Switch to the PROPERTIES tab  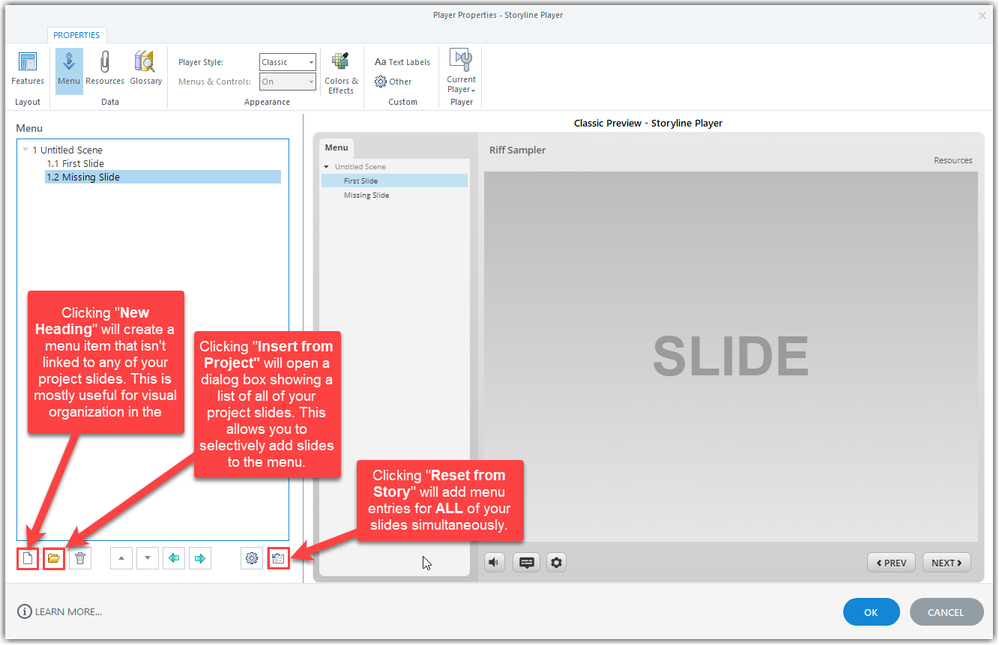coord(76,35)
